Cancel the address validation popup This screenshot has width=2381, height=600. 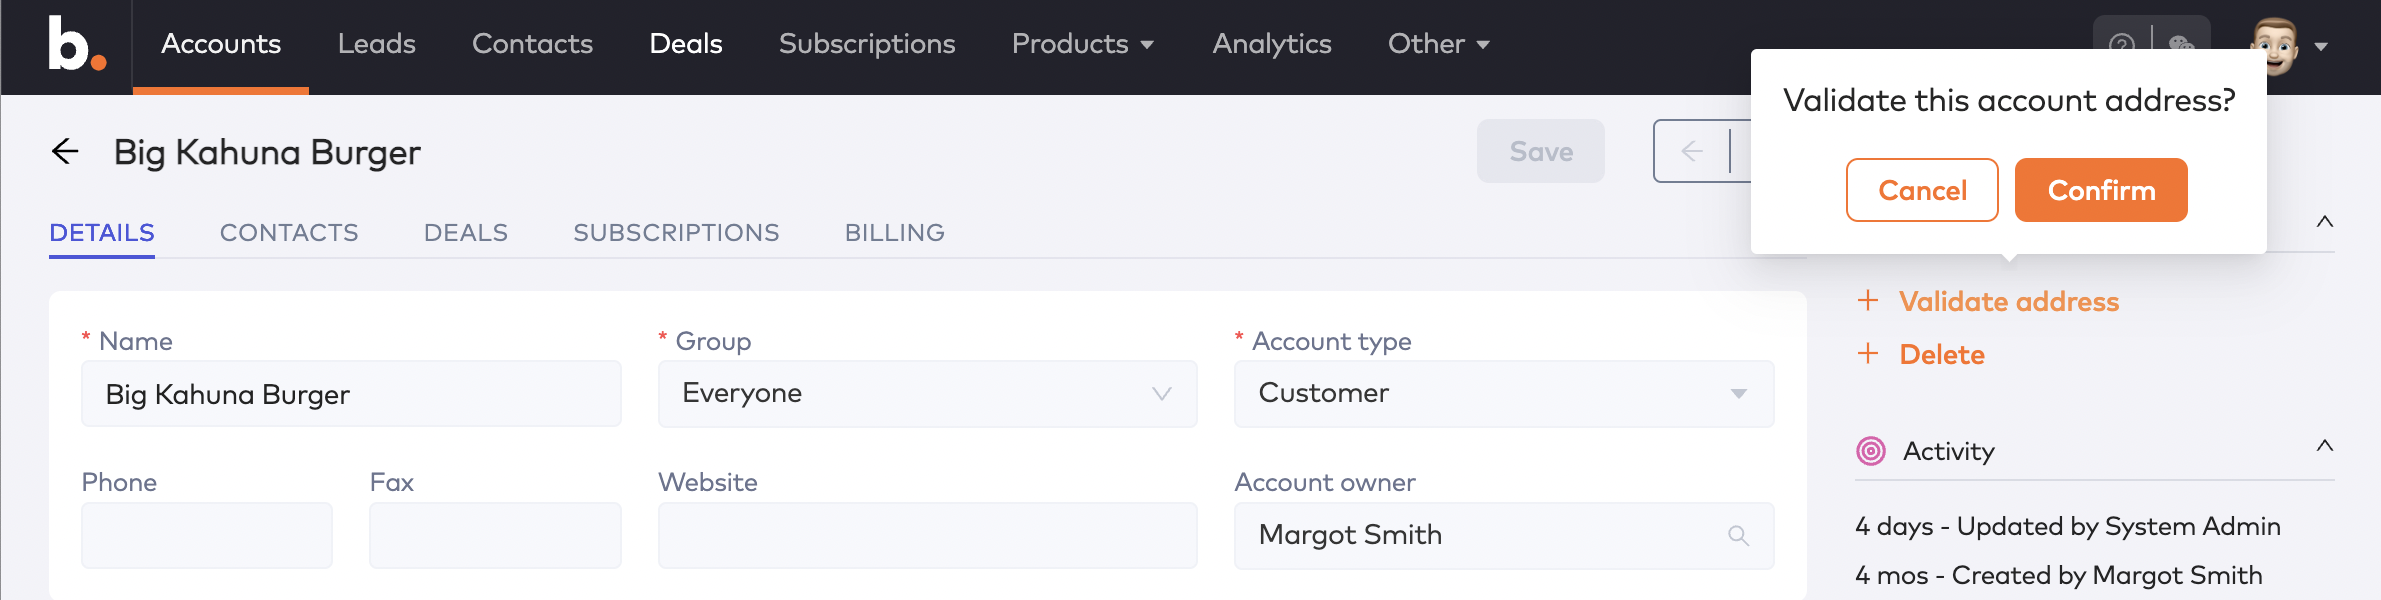pyautogui.click(x=1922, y=190)
